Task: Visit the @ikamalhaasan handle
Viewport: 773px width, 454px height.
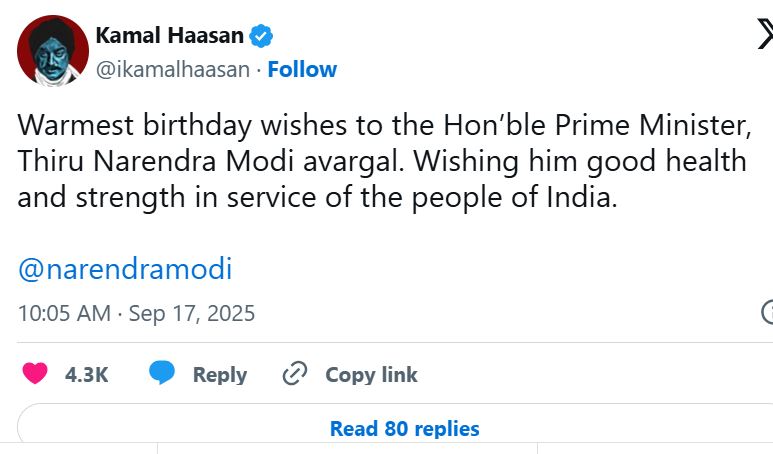Action: 172,70
